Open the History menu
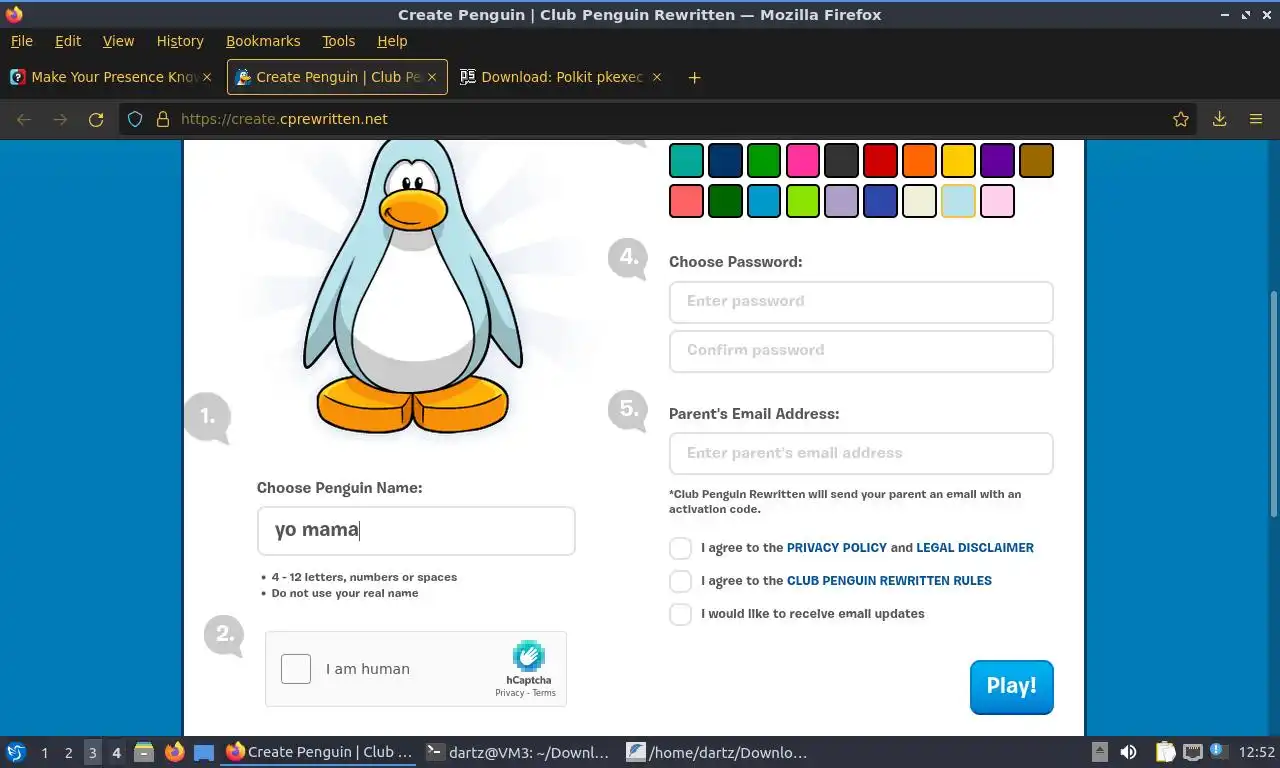The height and width of the screenshot is (768, 1280). click(x=180, y=41)
